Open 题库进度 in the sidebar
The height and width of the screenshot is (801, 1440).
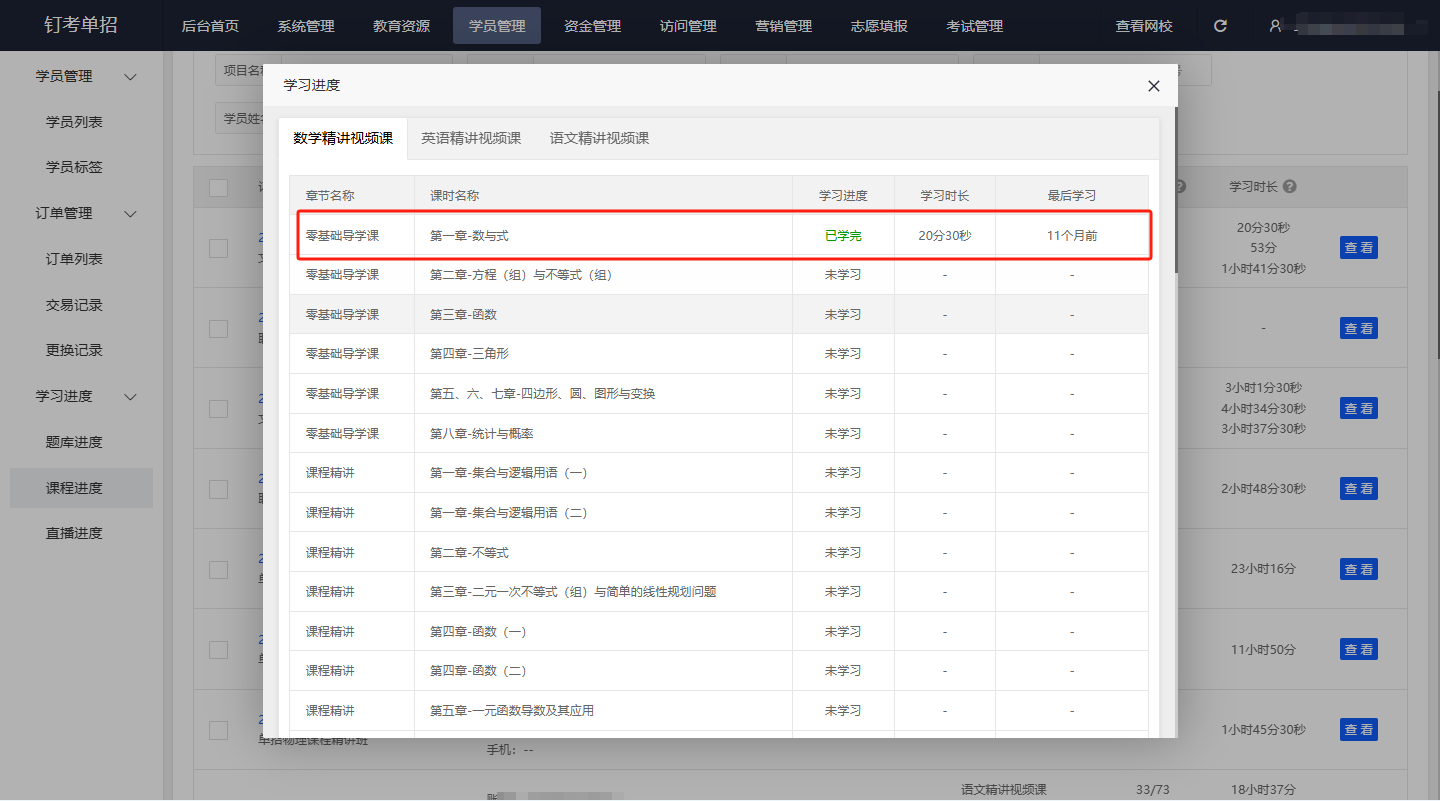(74, 442)
